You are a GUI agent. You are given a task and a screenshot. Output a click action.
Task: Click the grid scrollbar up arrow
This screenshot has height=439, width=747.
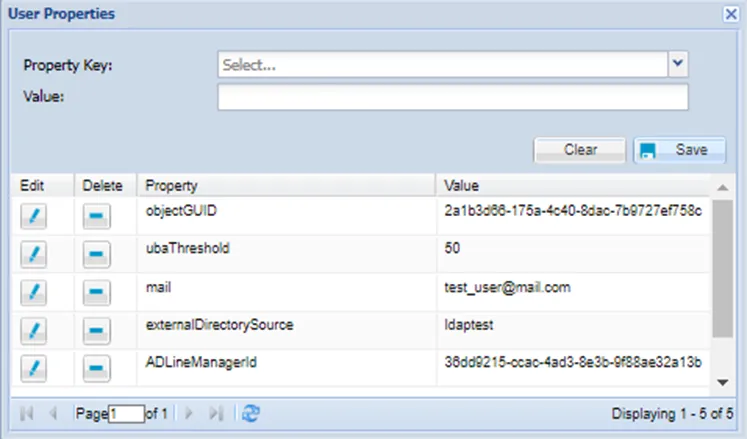723,187
